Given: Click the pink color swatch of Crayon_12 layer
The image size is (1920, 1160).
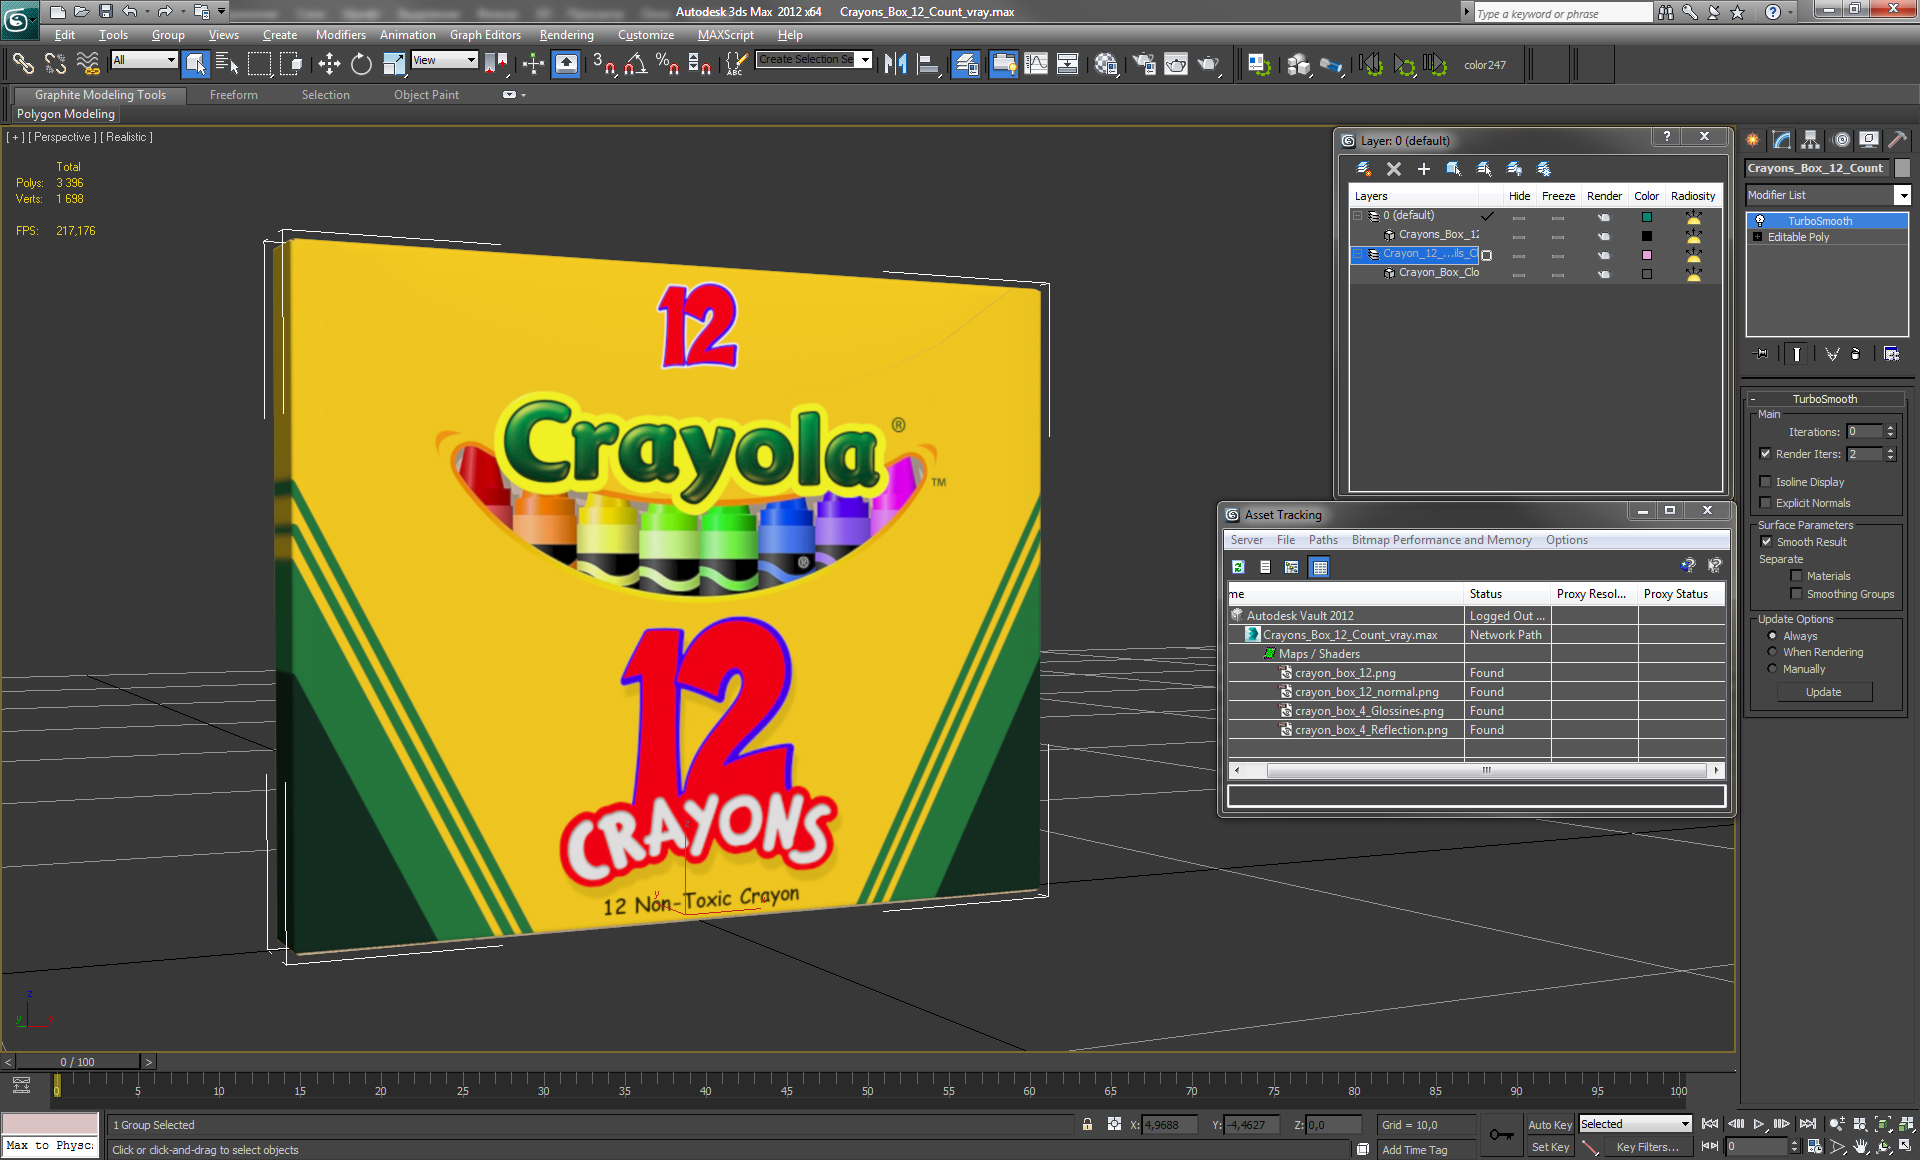Looking at the screenshot, I should coord(1646,255).
